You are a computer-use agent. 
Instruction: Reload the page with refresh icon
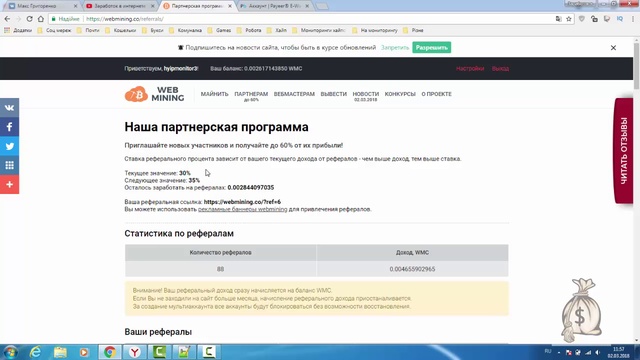pyautogui.click(x=29, y=19)
